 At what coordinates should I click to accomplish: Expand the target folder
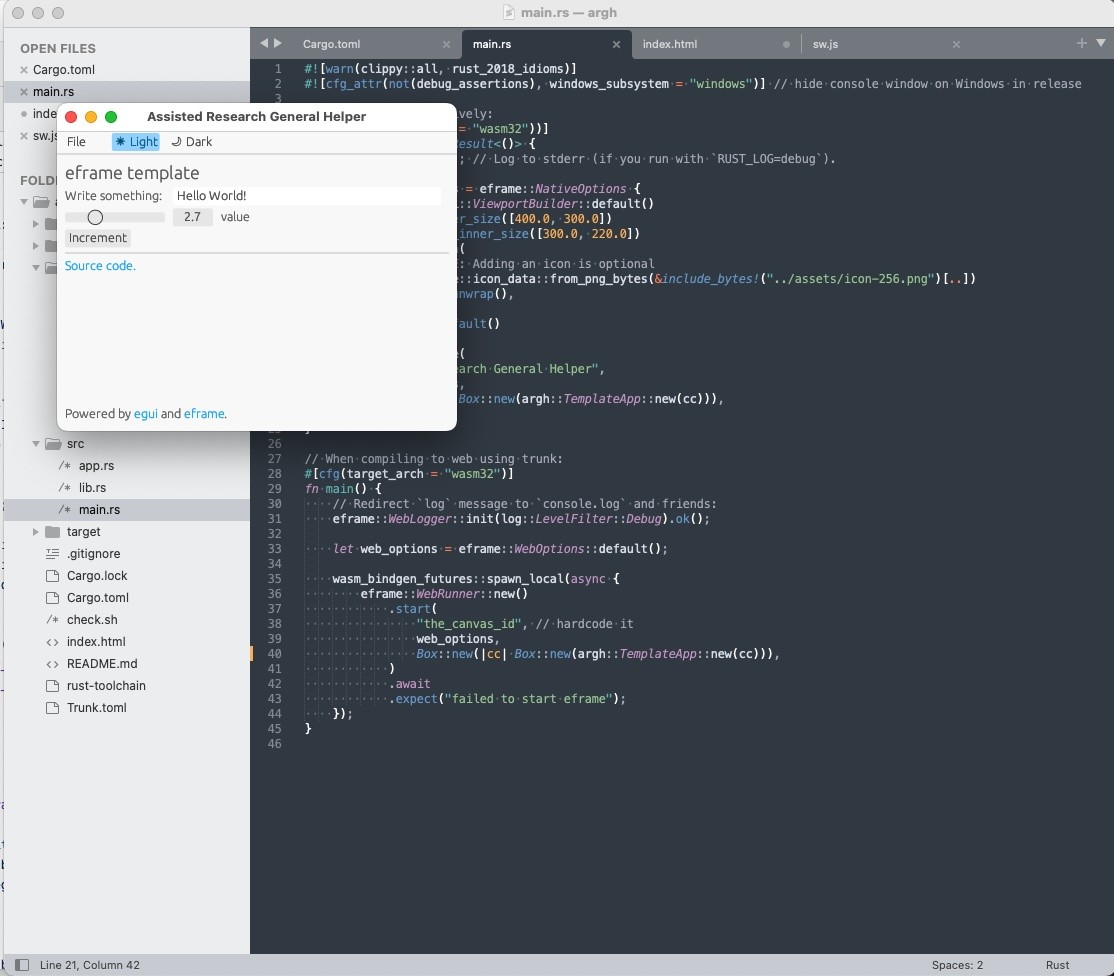(x=37, y=532)
